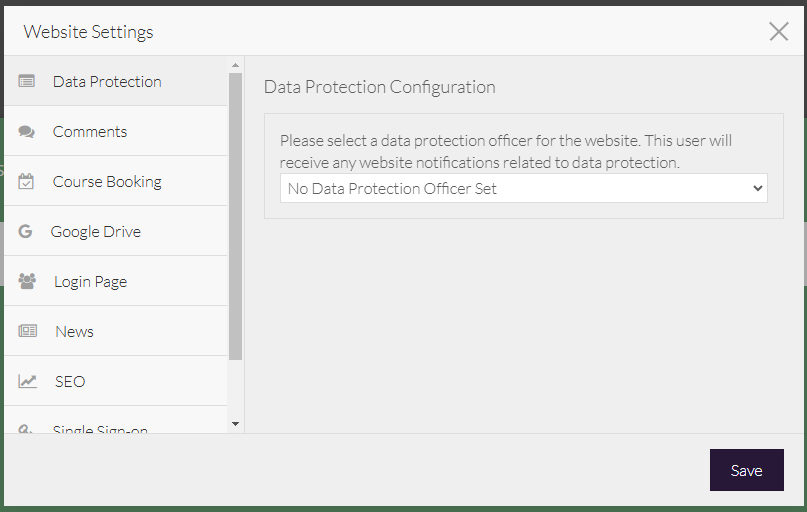Click the Google Drive G icon
807x512 pixels.
pos(25,231)
